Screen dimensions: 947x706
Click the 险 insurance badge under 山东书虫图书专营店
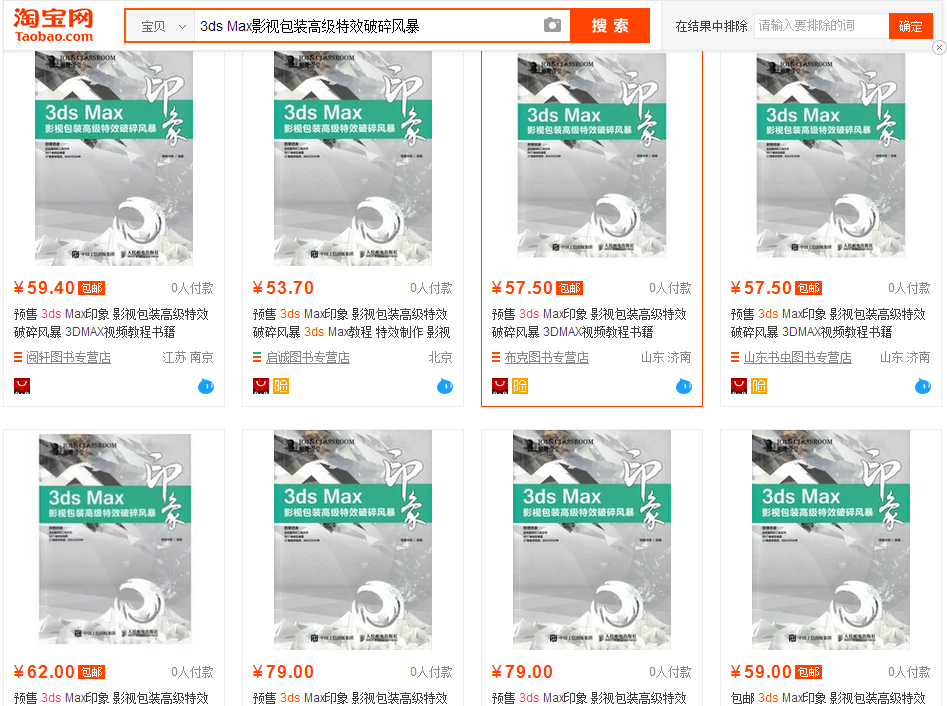(x=759, y=386)
